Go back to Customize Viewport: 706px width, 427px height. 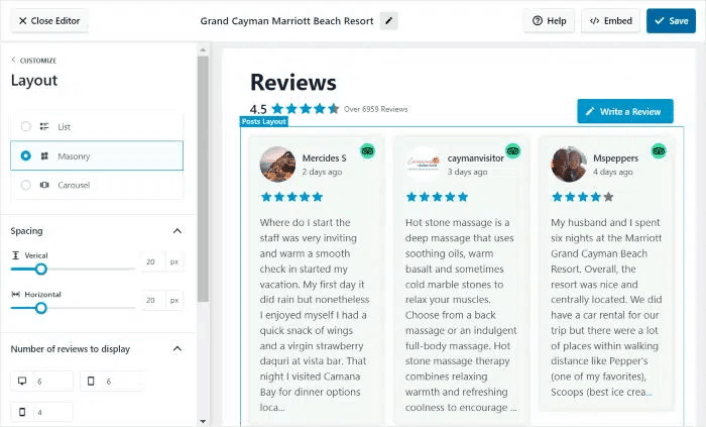pyautogui.click(x=34, y=60)
